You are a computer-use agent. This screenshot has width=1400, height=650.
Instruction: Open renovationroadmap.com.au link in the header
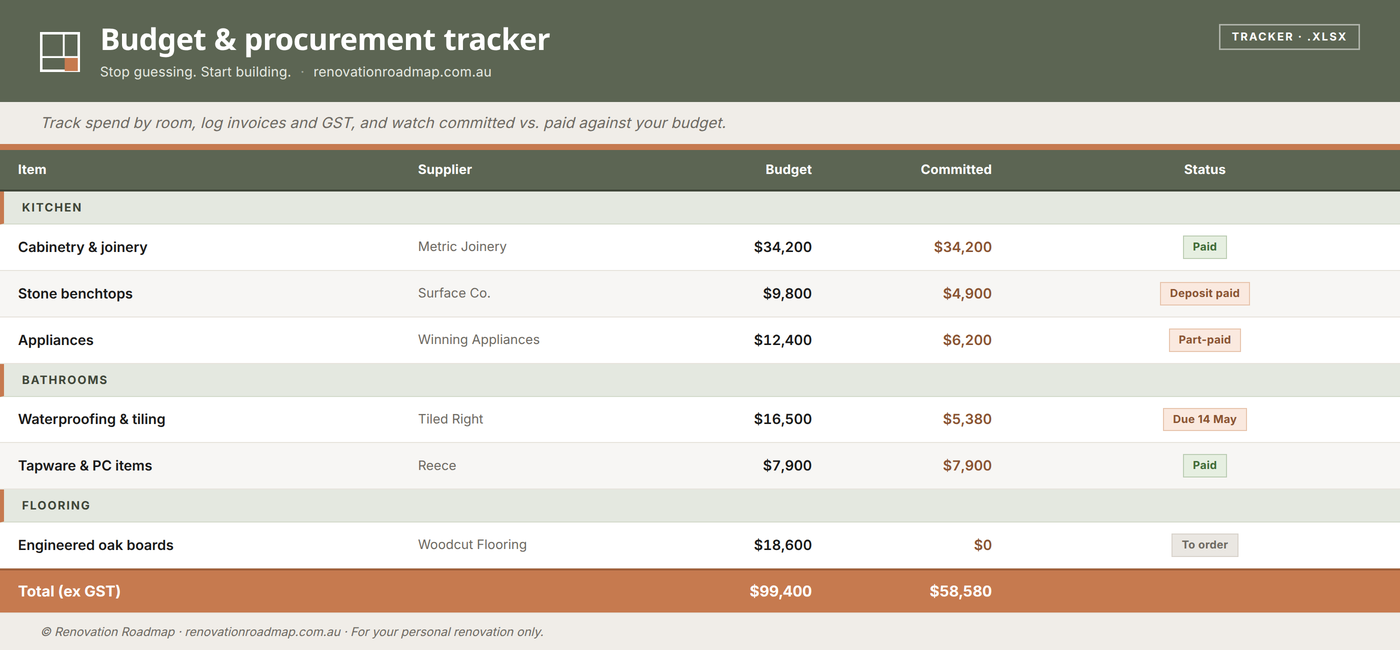402,72
